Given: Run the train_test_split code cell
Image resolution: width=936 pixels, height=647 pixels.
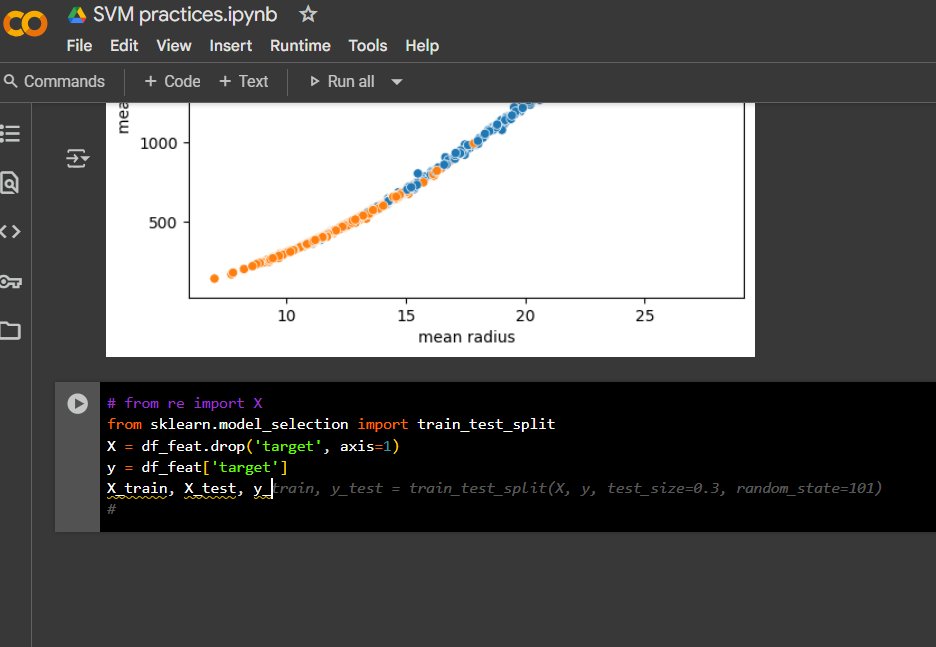Looking at the screenshot, I should point(77,403).
